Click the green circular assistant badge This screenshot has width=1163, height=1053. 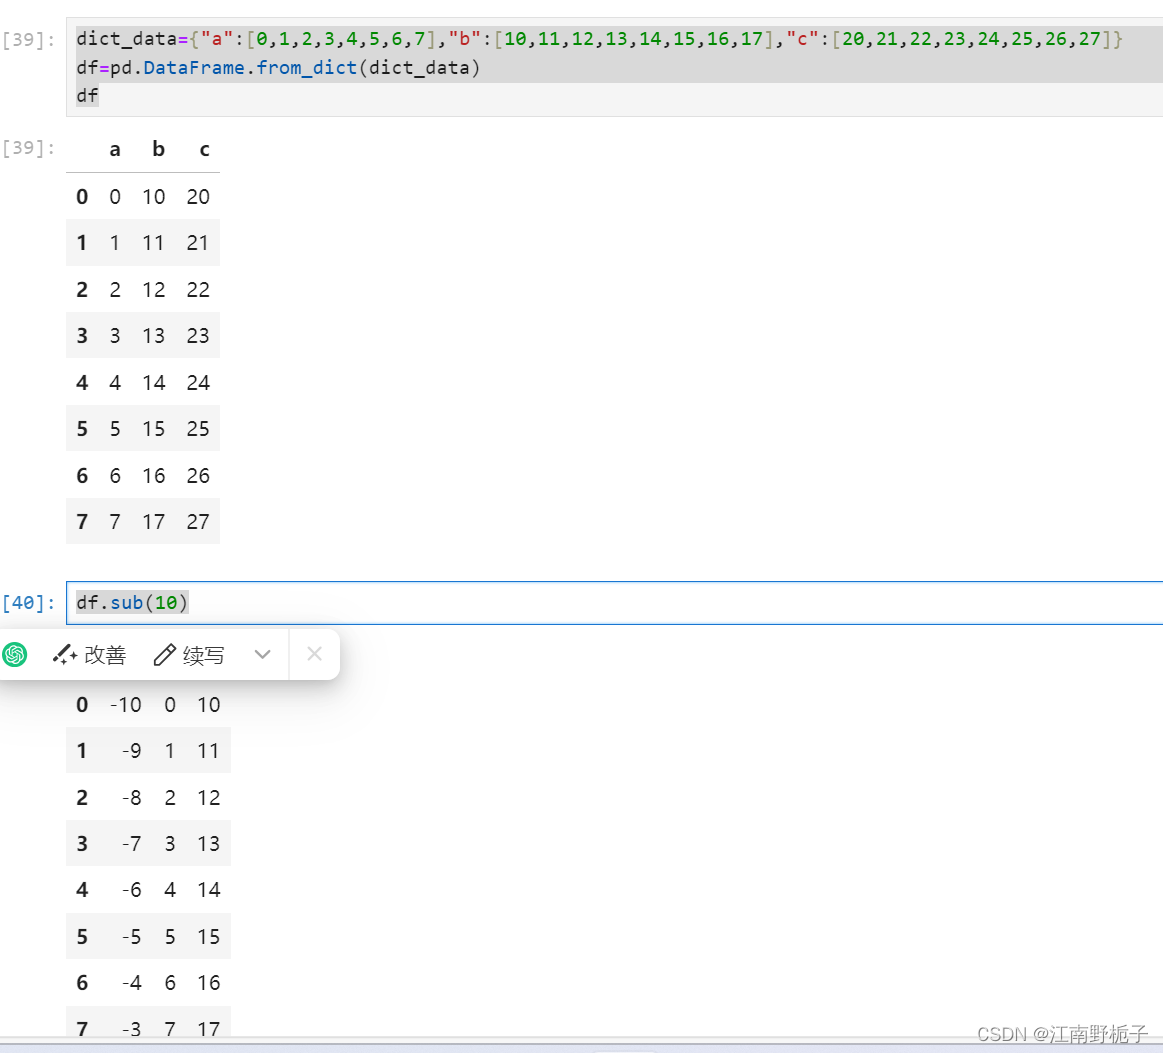[15, 654]
